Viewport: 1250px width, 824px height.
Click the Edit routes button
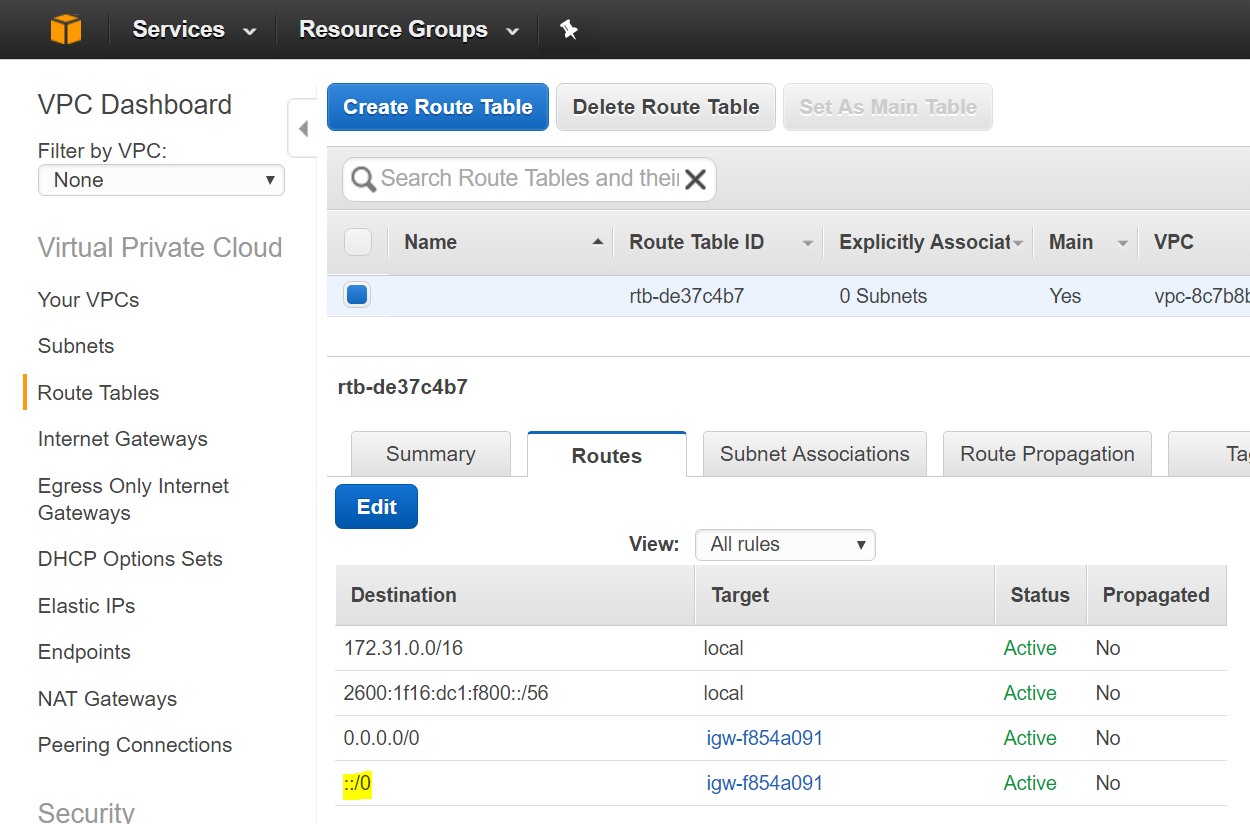(376, 507)
